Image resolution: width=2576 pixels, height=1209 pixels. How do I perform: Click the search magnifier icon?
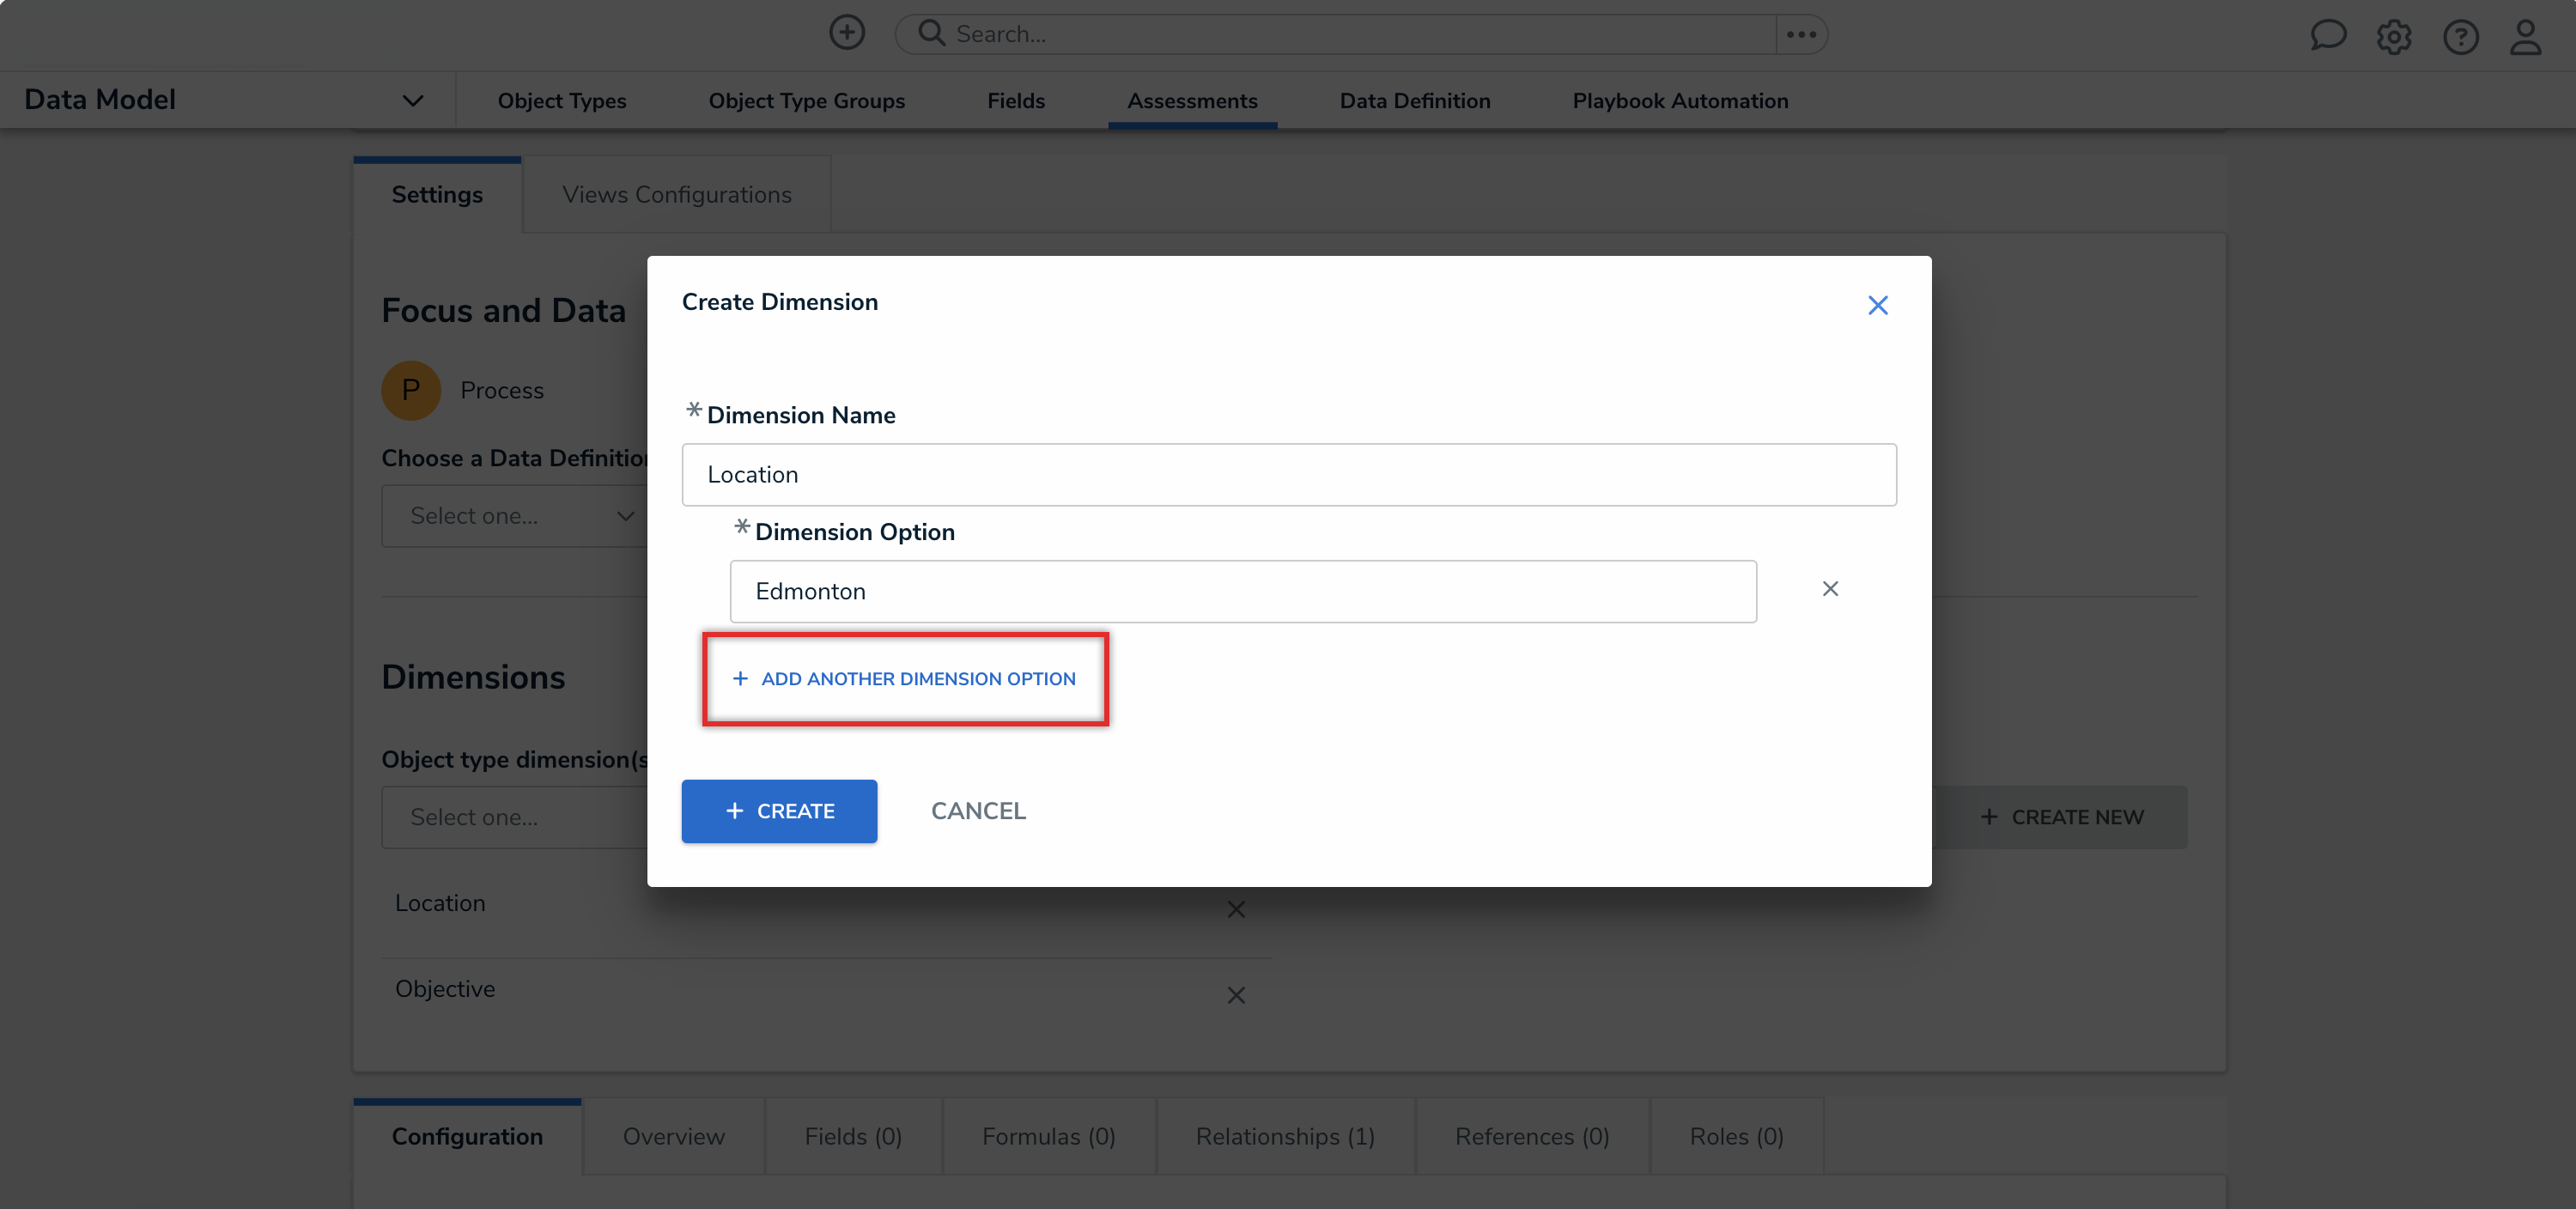coord(930,33)
